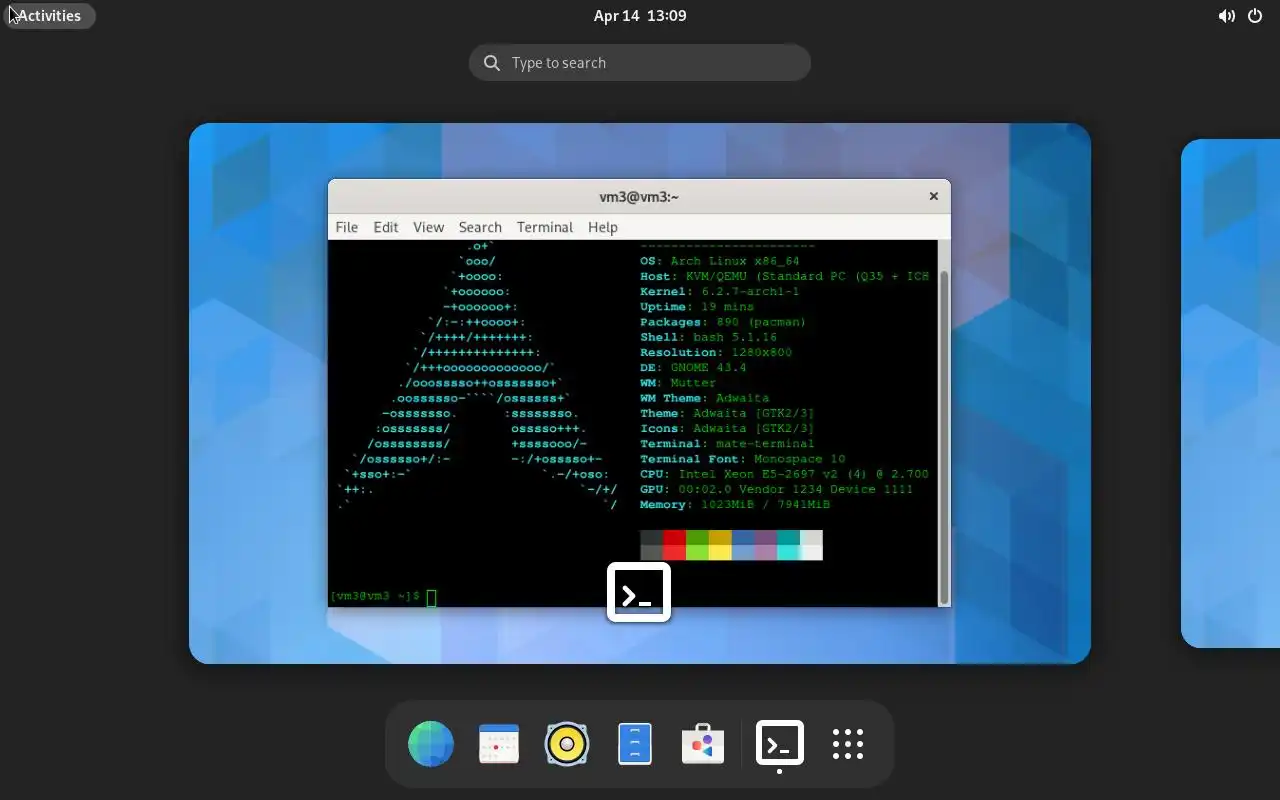Click the cyan color block in neofetch output
Image resolution: width=1280 pixels, height=800 pixels.
coord(789,545)
